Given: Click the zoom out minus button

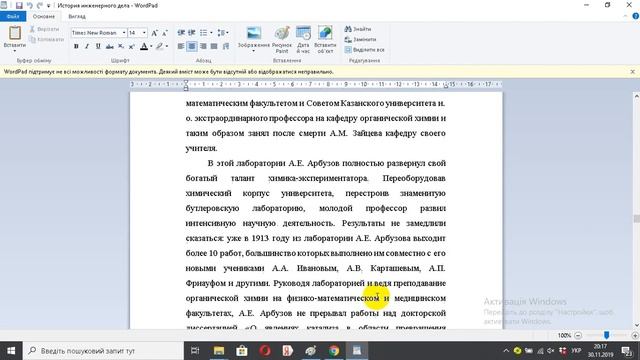Looking at the screenshot, I should (578, 336).
